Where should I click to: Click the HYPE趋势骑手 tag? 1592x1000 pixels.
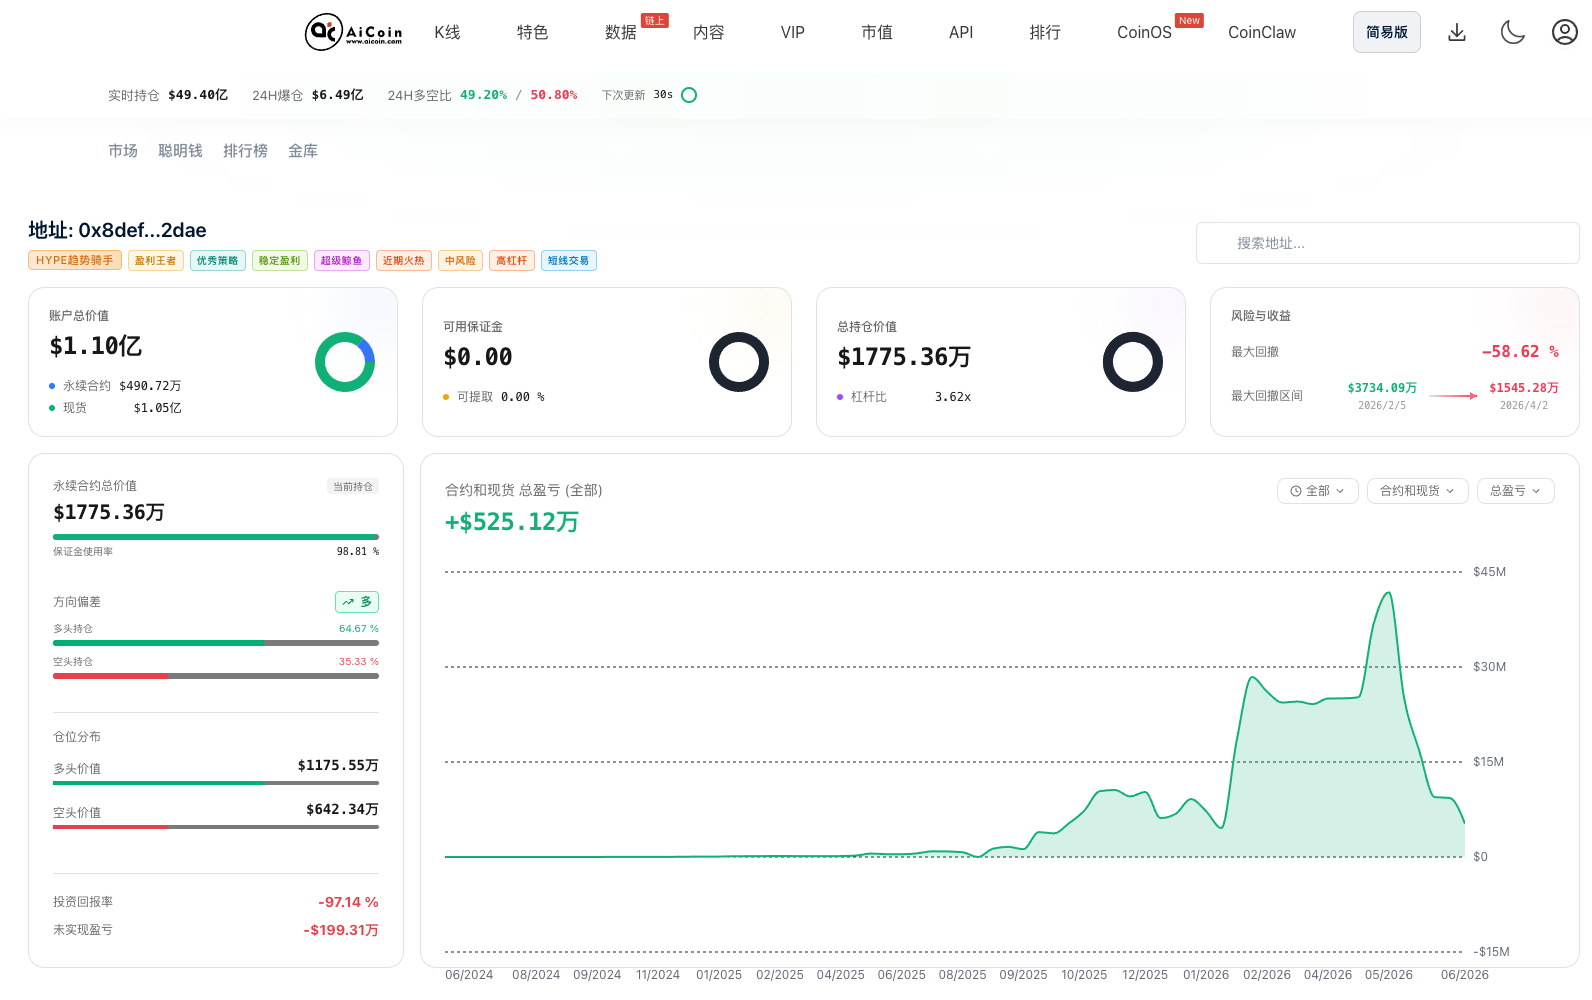75,260
